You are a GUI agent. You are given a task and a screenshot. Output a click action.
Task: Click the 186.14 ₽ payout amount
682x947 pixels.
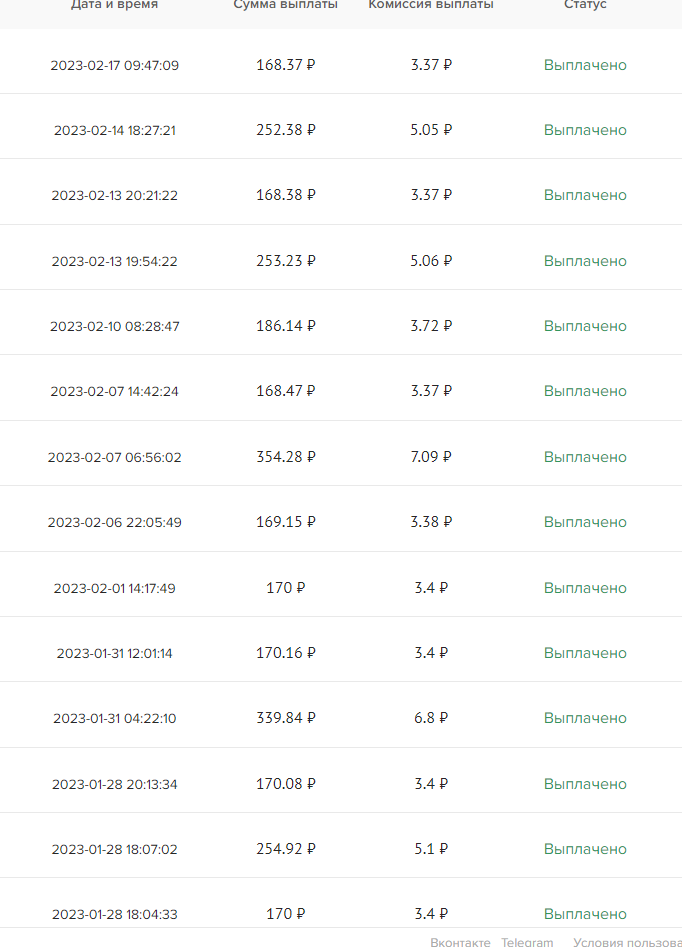286,326
